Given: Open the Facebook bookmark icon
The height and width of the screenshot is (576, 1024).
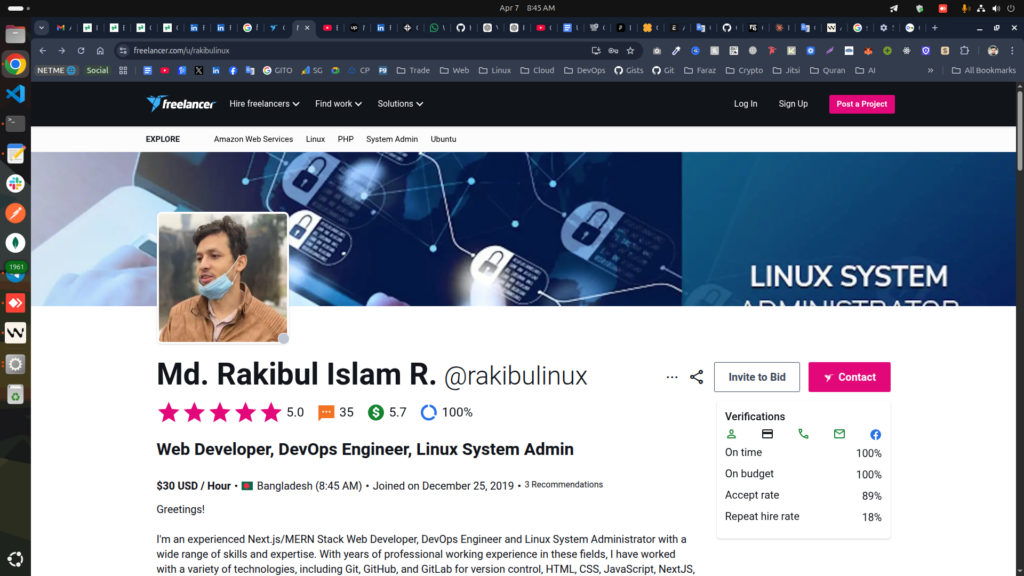Looking at the screenshot, I should [232, 70].
